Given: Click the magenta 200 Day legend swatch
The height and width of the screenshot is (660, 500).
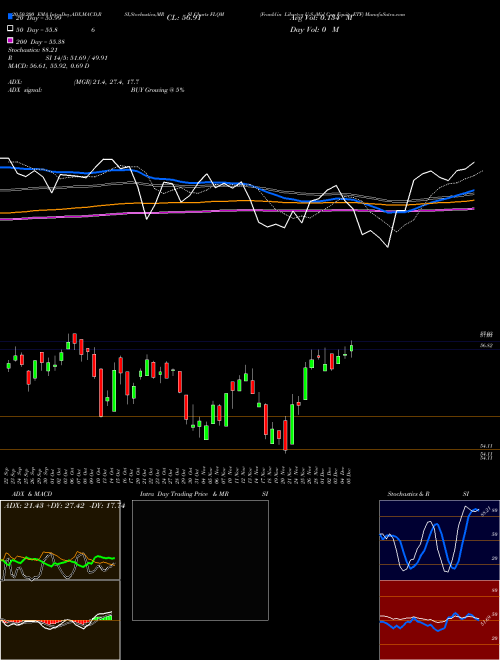Looking at the screenshot, I should click(10, 41).
